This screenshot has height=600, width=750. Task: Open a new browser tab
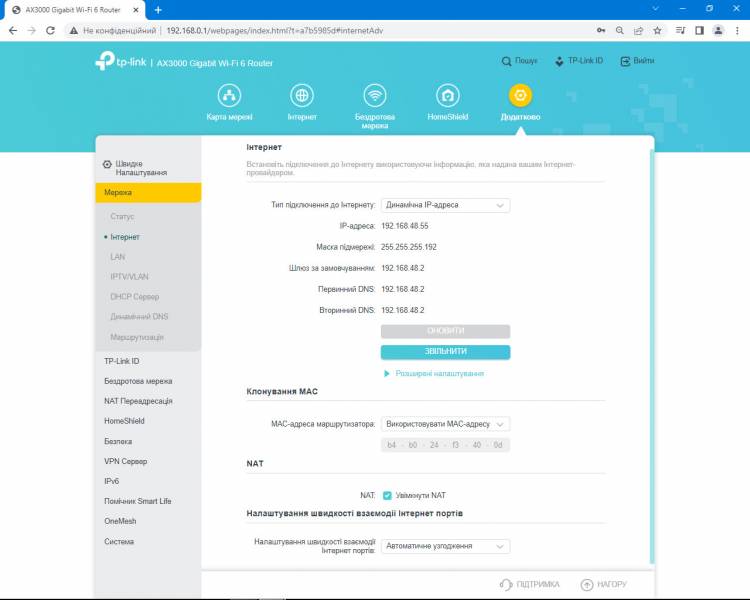coord(158,10)
